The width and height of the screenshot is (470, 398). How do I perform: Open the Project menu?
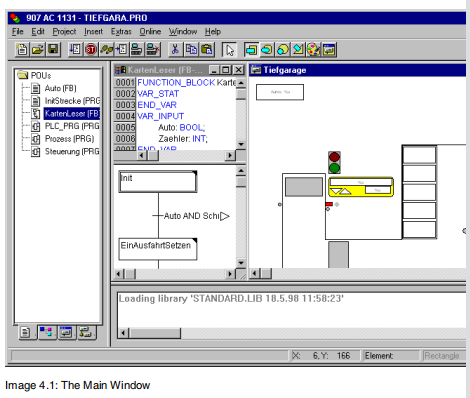click(x=64, y=32)
